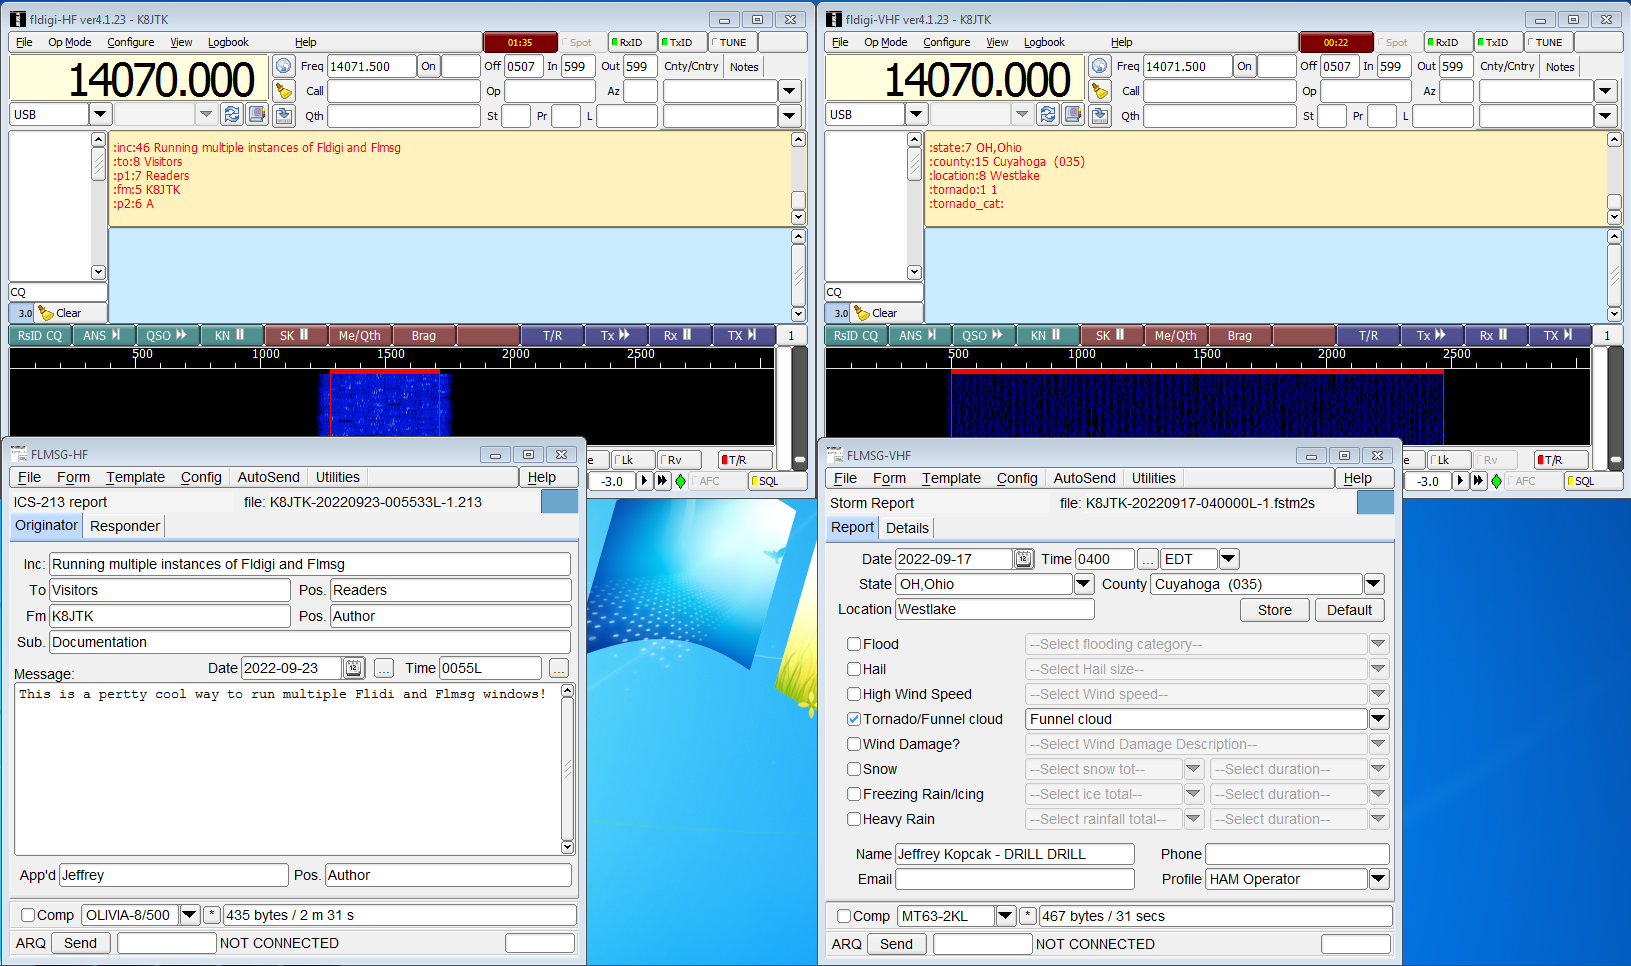Click the refresh icon beside USB in fldigi-VHF
The width and height of the screenshot is (1631, 966).
click(x=1048, y=114)
